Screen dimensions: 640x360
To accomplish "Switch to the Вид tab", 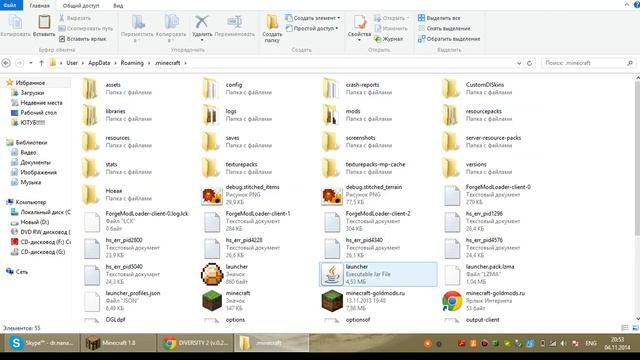I will point(118,6).
